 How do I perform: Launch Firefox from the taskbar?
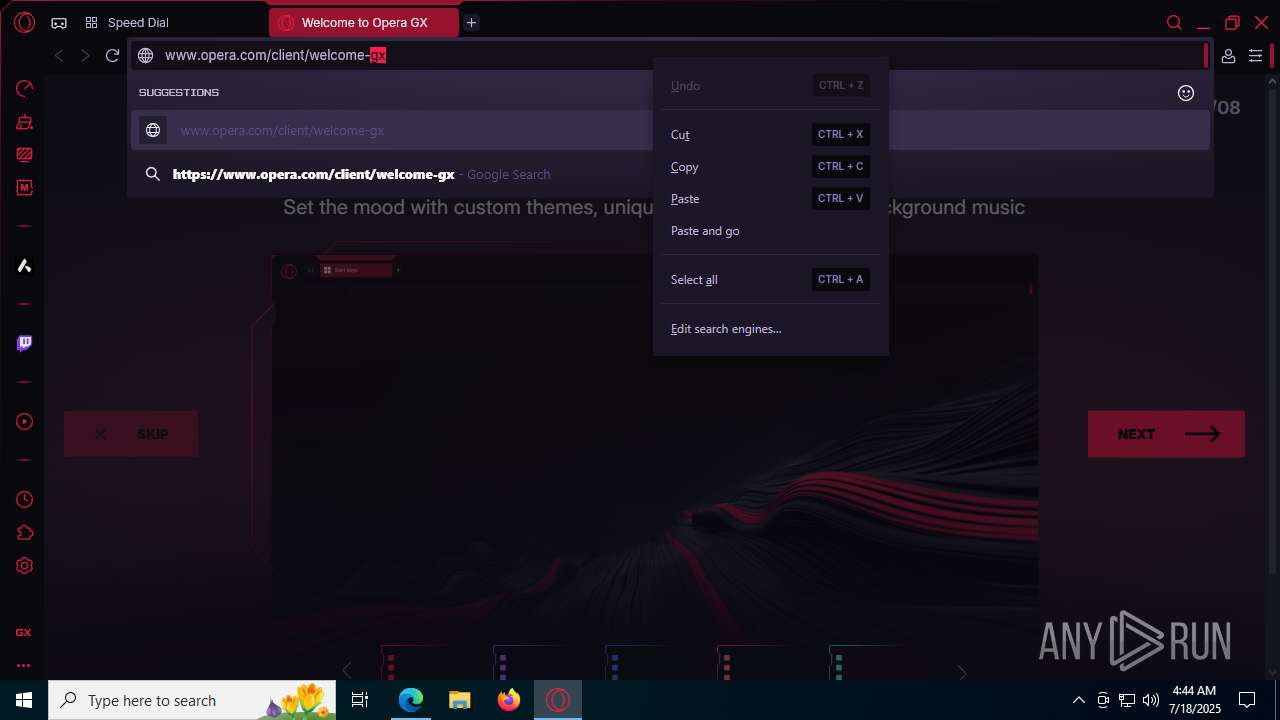tap(509, 700)
